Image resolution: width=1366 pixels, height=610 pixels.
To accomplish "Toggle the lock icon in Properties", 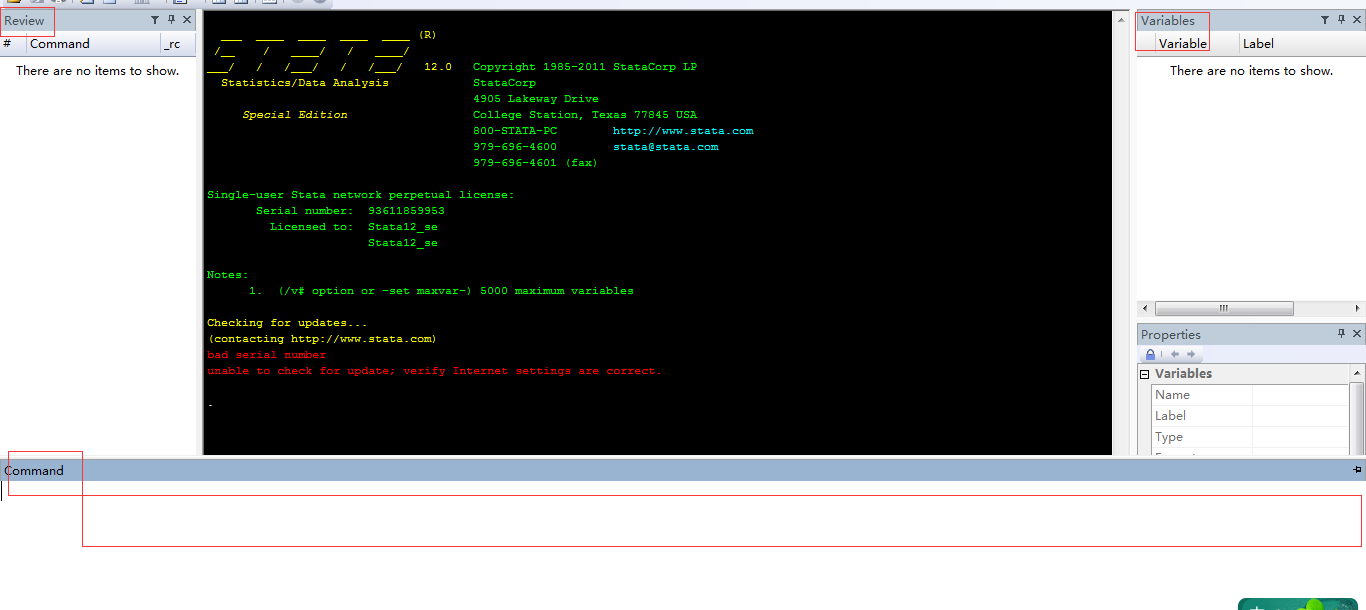I will 1150,354.
